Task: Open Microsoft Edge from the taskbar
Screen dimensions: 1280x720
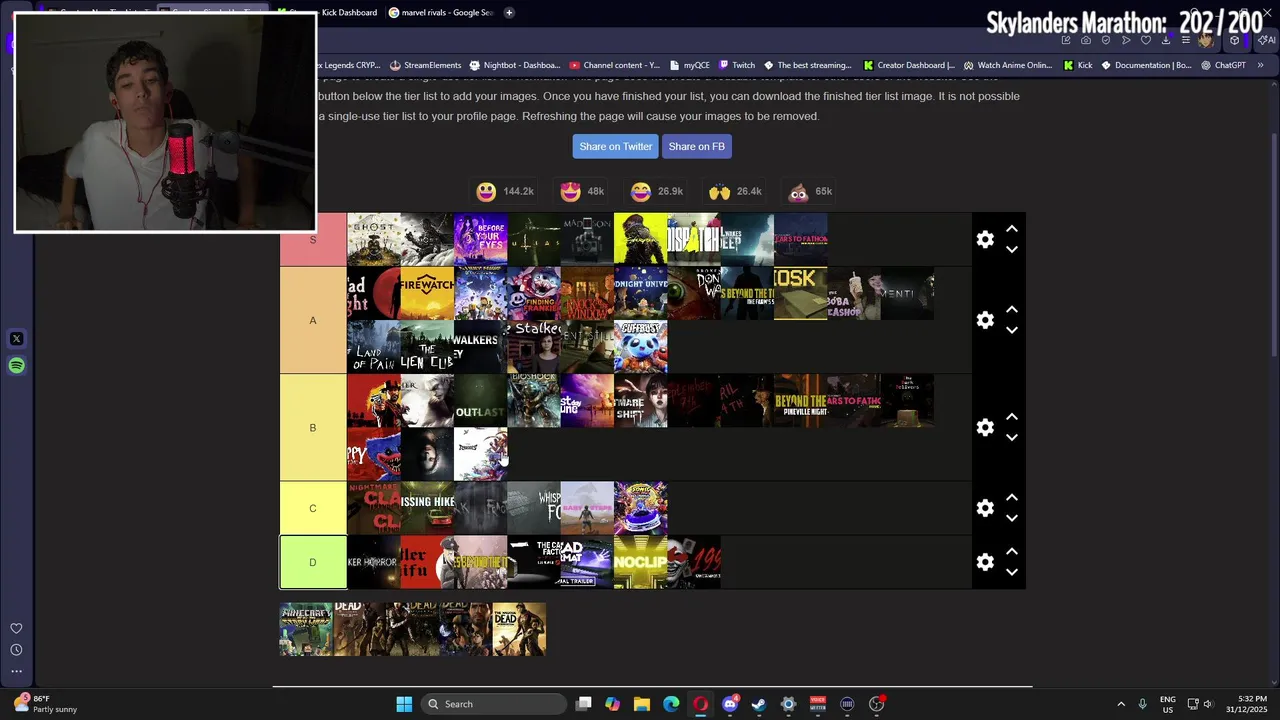Action: pyautogui.click(x=671, y=704)
